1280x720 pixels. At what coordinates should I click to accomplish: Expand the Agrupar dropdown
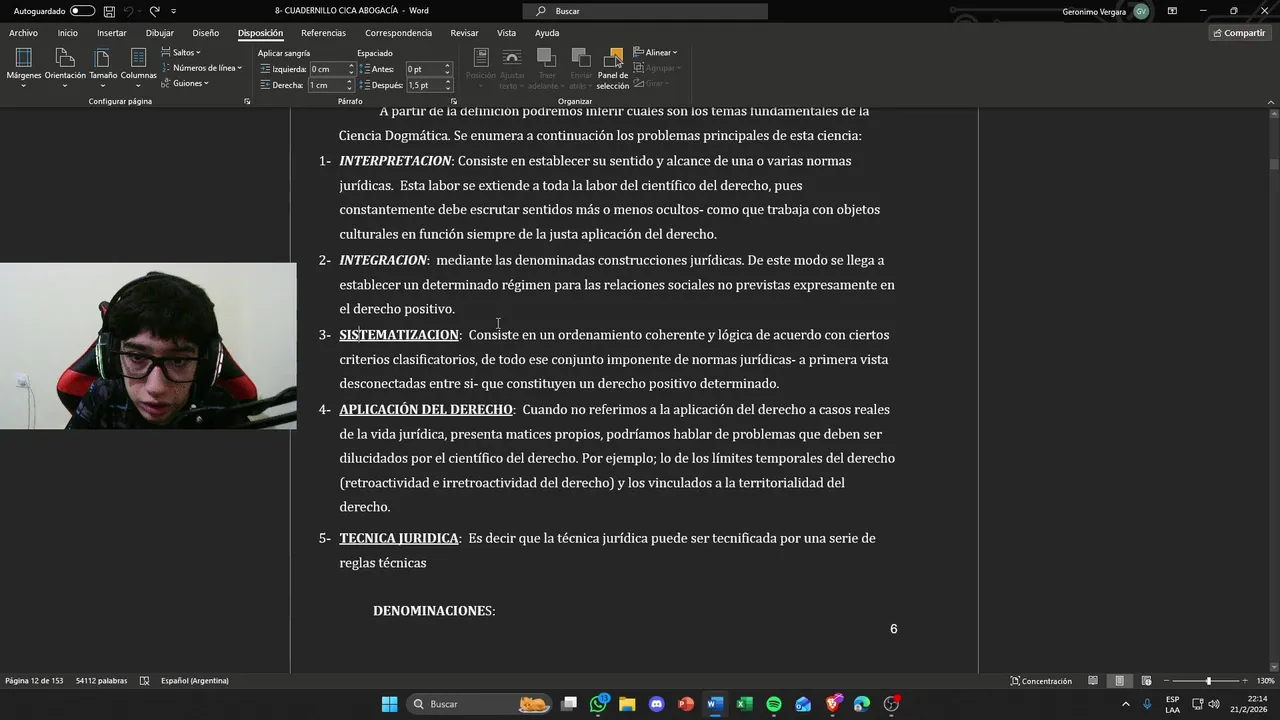pyautogui.click(x=657, y=68)
